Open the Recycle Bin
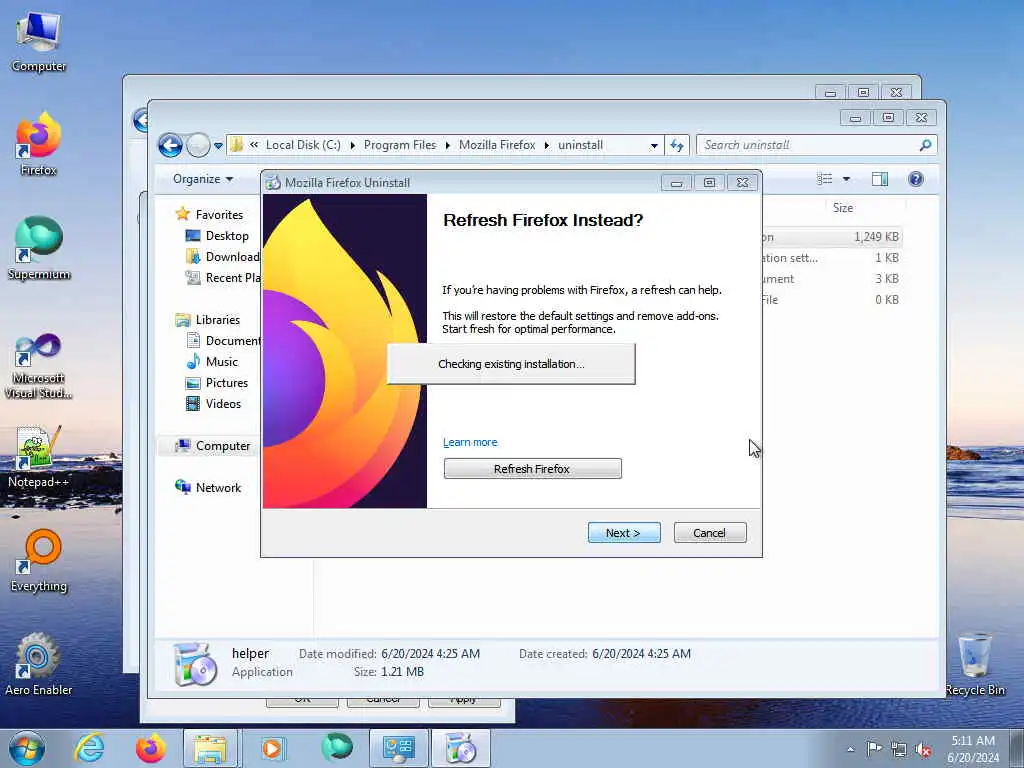The image size is (1024, 768). pyautogui.click(x=974, y=664)
